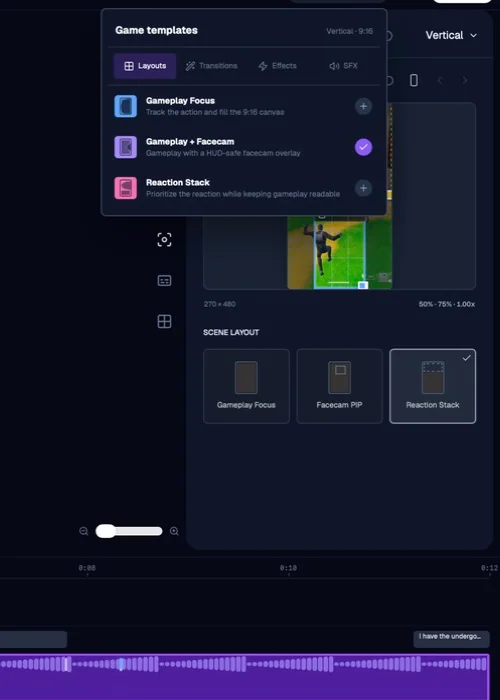Choose Gameplay Focus scene layout

pos(246,386)
